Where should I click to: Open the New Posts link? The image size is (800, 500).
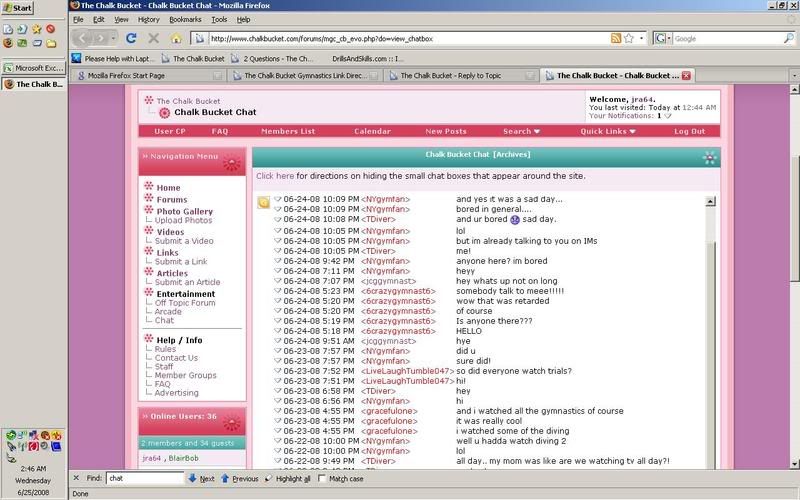pyautogui.click(x=445, y=131)
